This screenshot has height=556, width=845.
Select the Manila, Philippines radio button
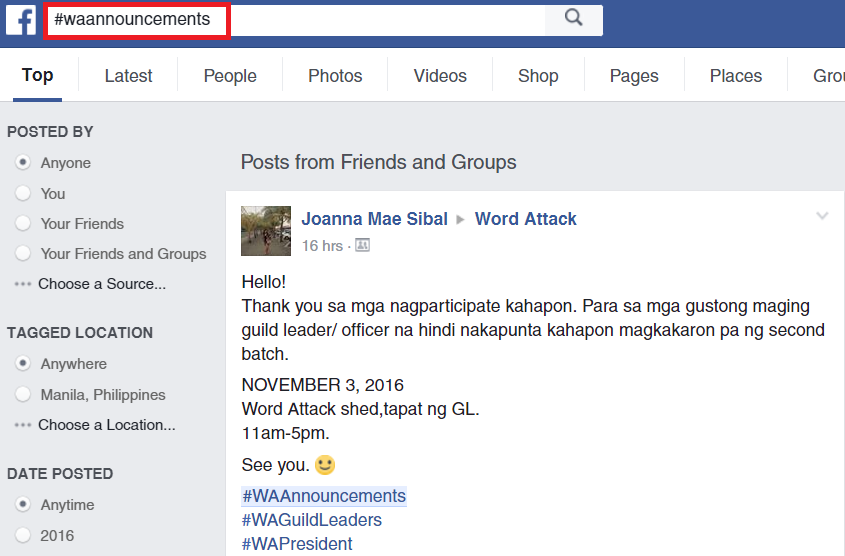pos(23,394)
